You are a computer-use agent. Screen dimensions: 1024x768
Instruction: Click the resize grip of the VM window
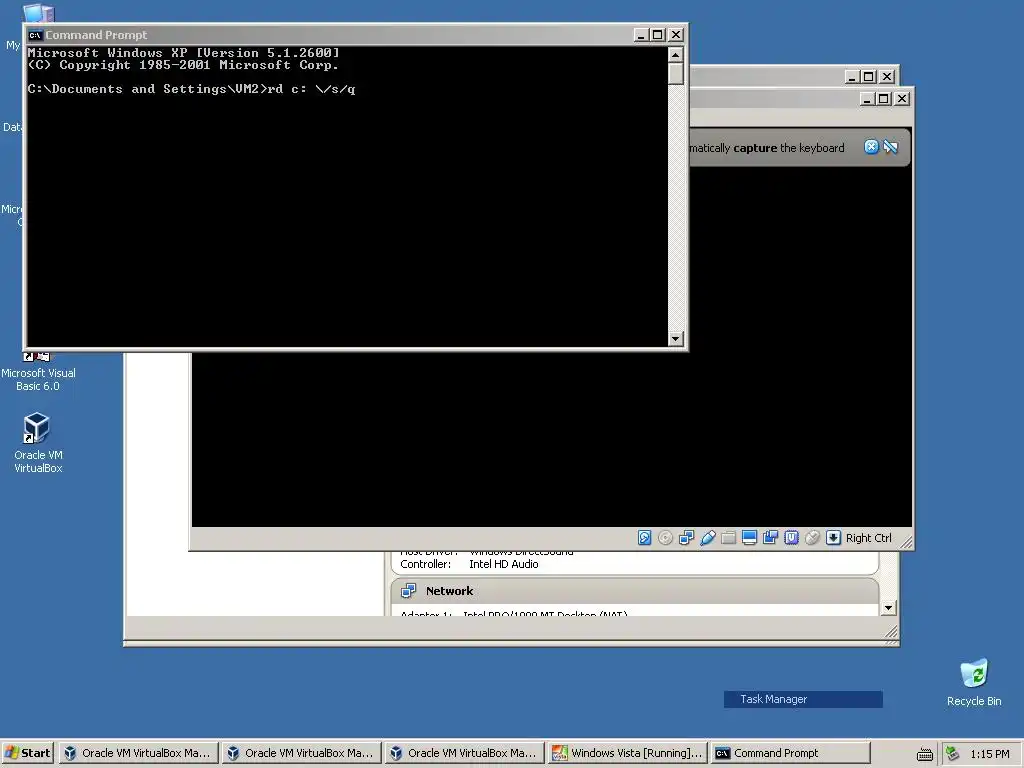tap(906, 542)
